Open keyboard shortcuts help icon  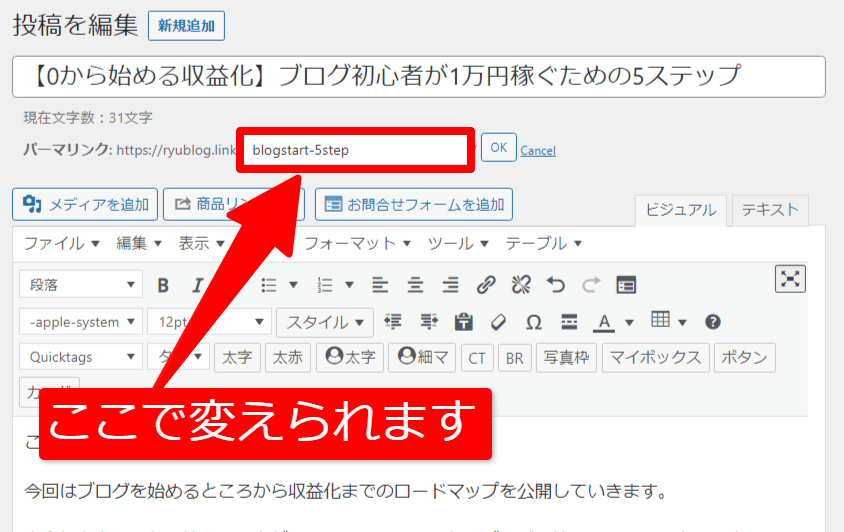click(713, 322)
